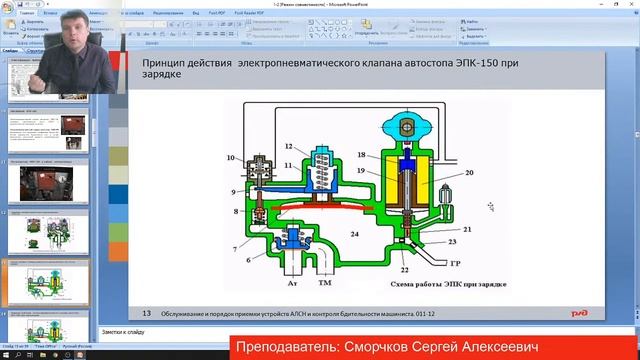Open the Foxit Reader PDF ribbon tab

coord(249,13)
